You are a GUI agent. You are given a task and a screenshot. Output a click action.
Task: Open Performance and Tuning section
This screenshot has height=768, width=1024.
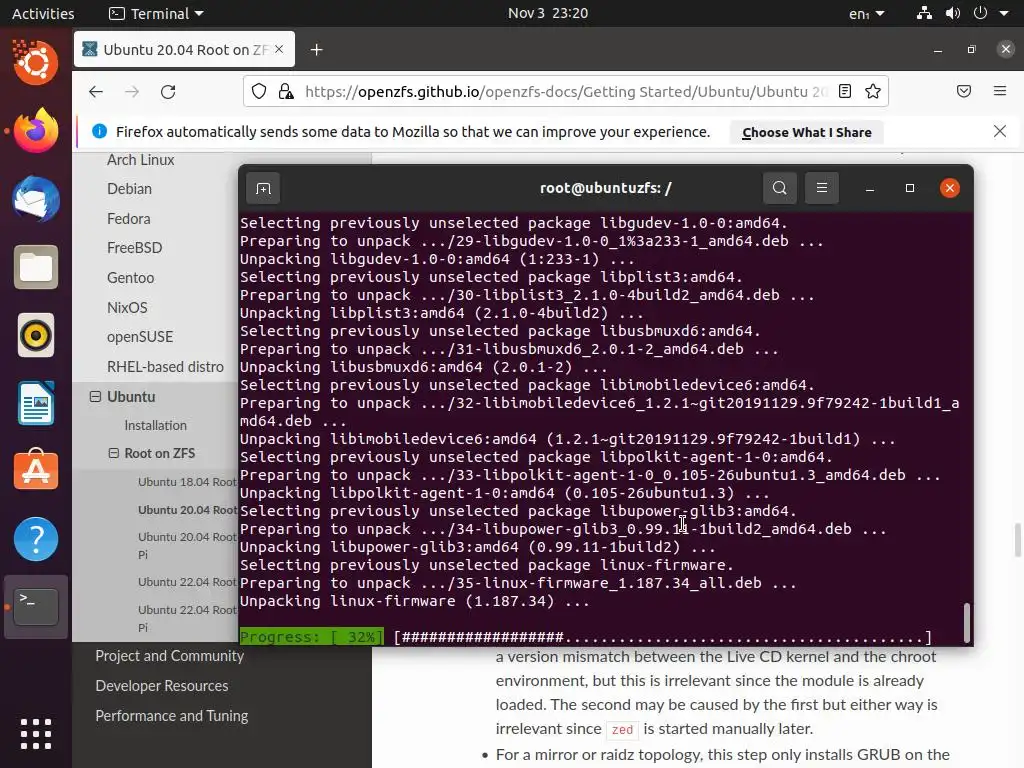[172, 716]
